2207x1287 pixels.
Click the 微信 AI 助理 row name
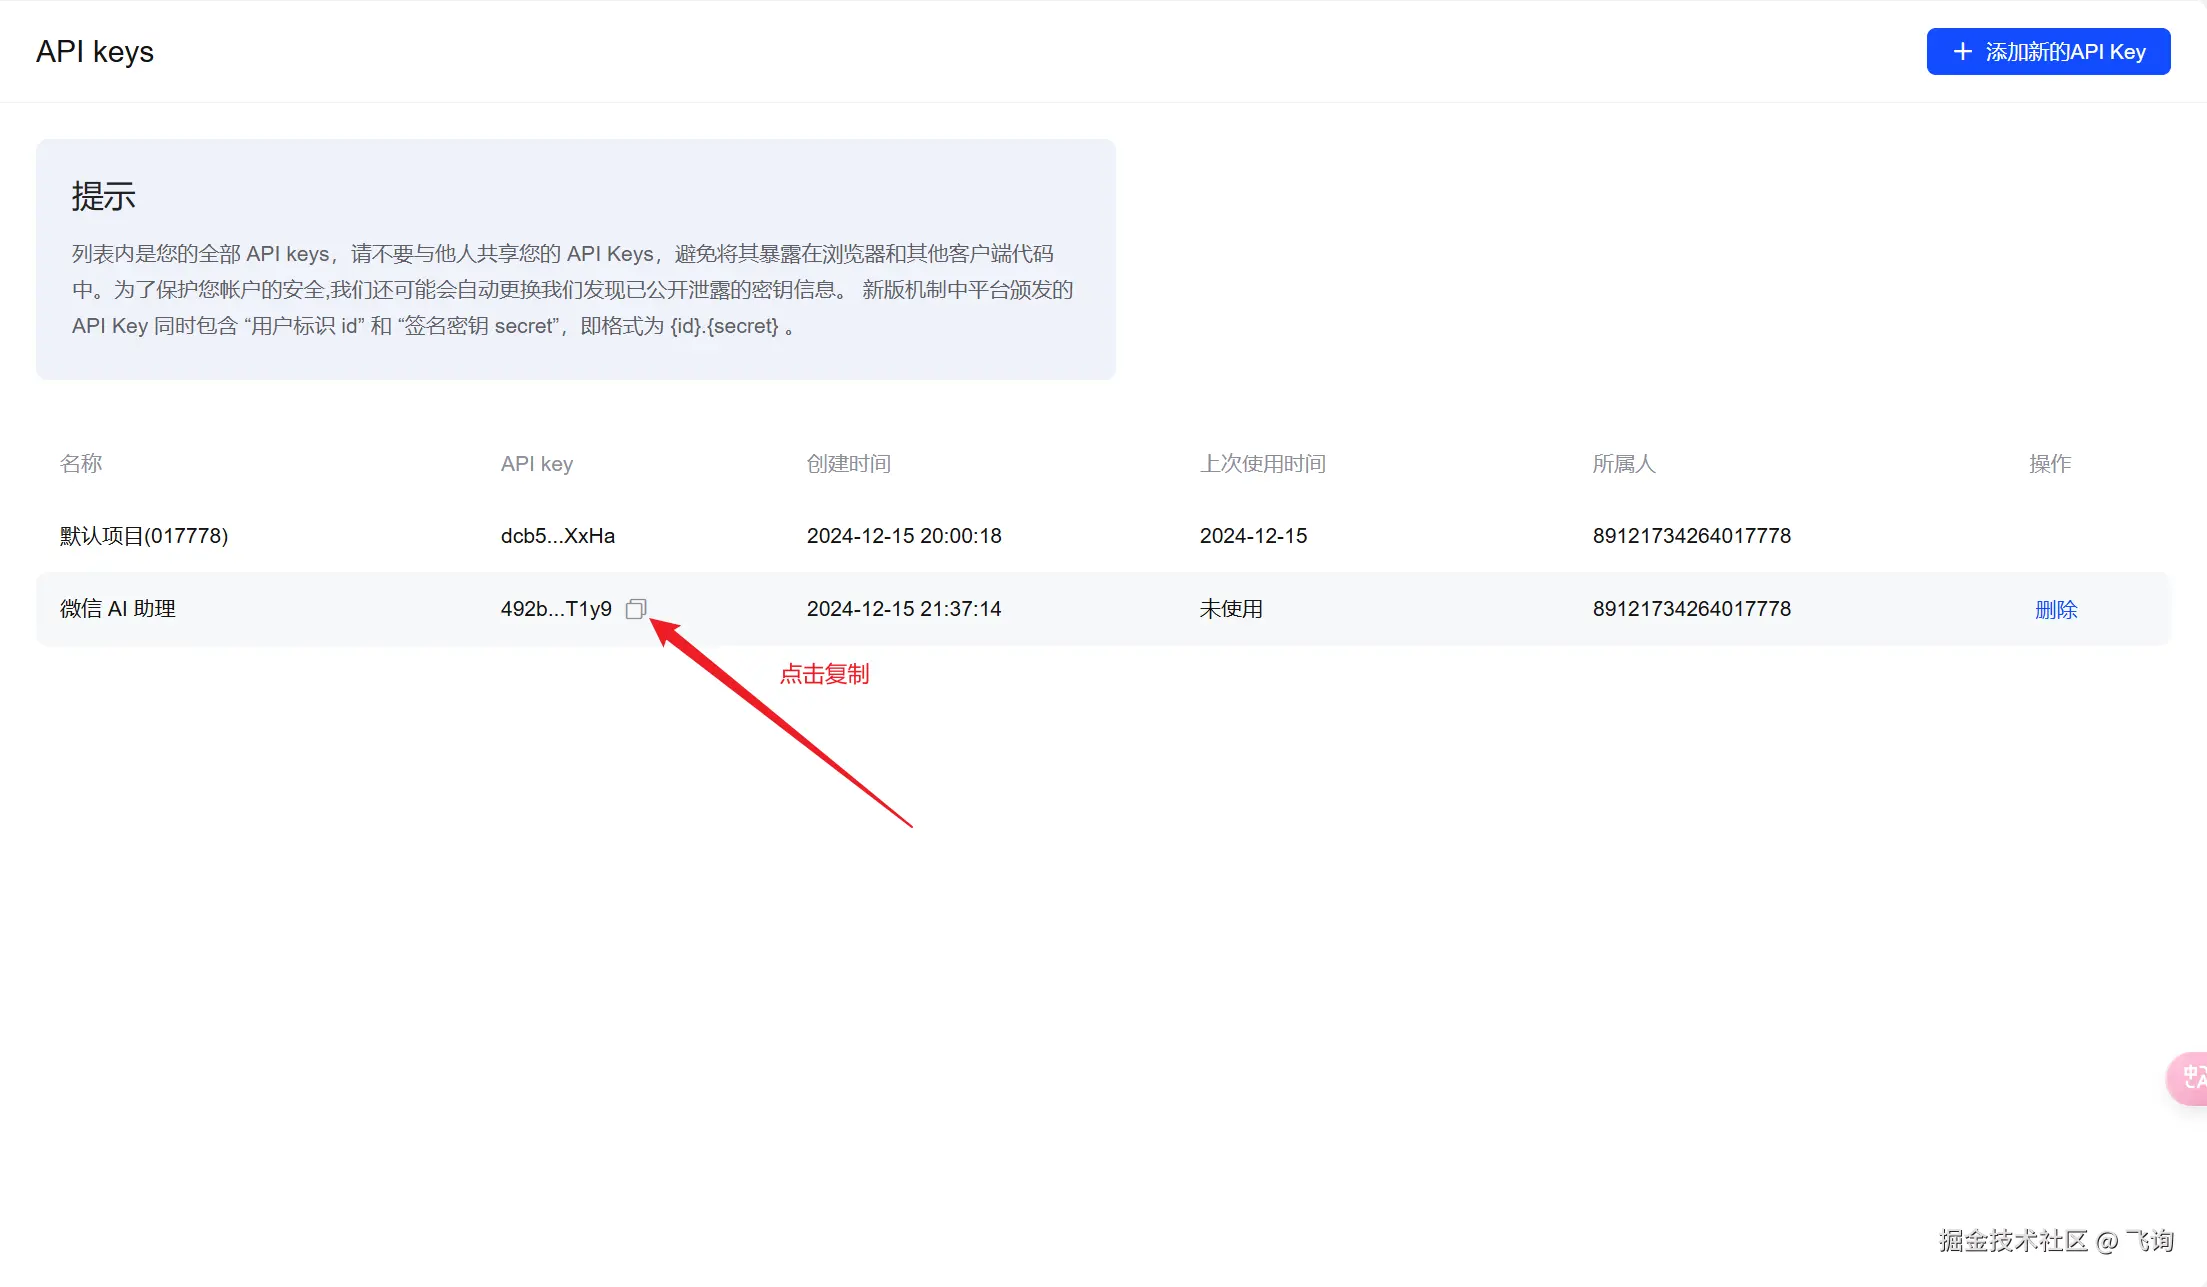pyautogui.click(x=118, y=609)
